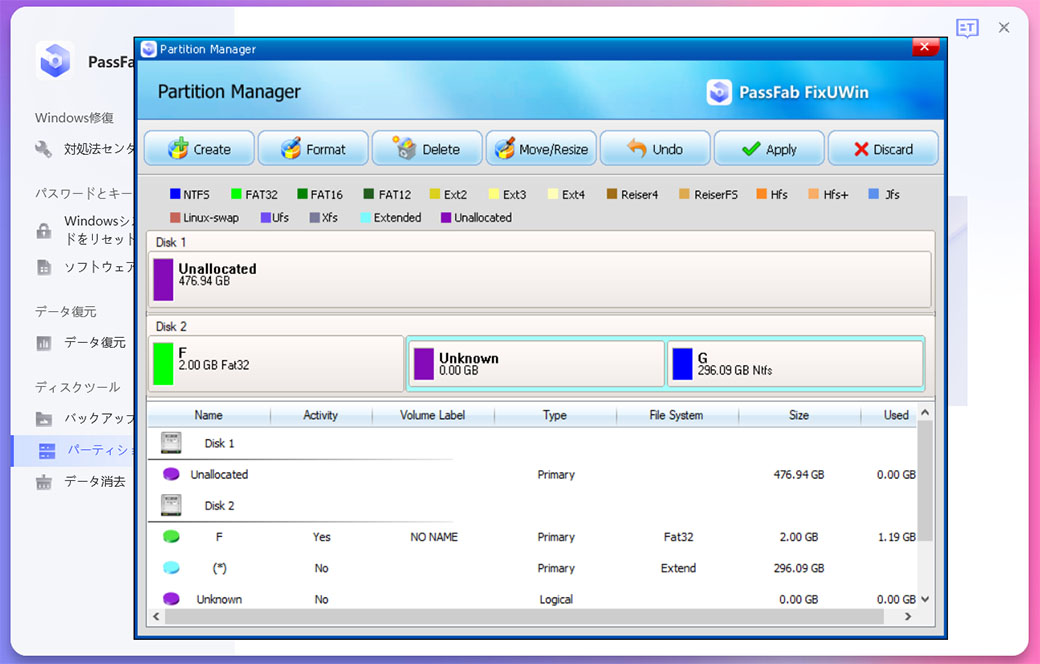Click the NTFS blue legend swatch
The image size is (1040, 664).
(x=175, y=195)
